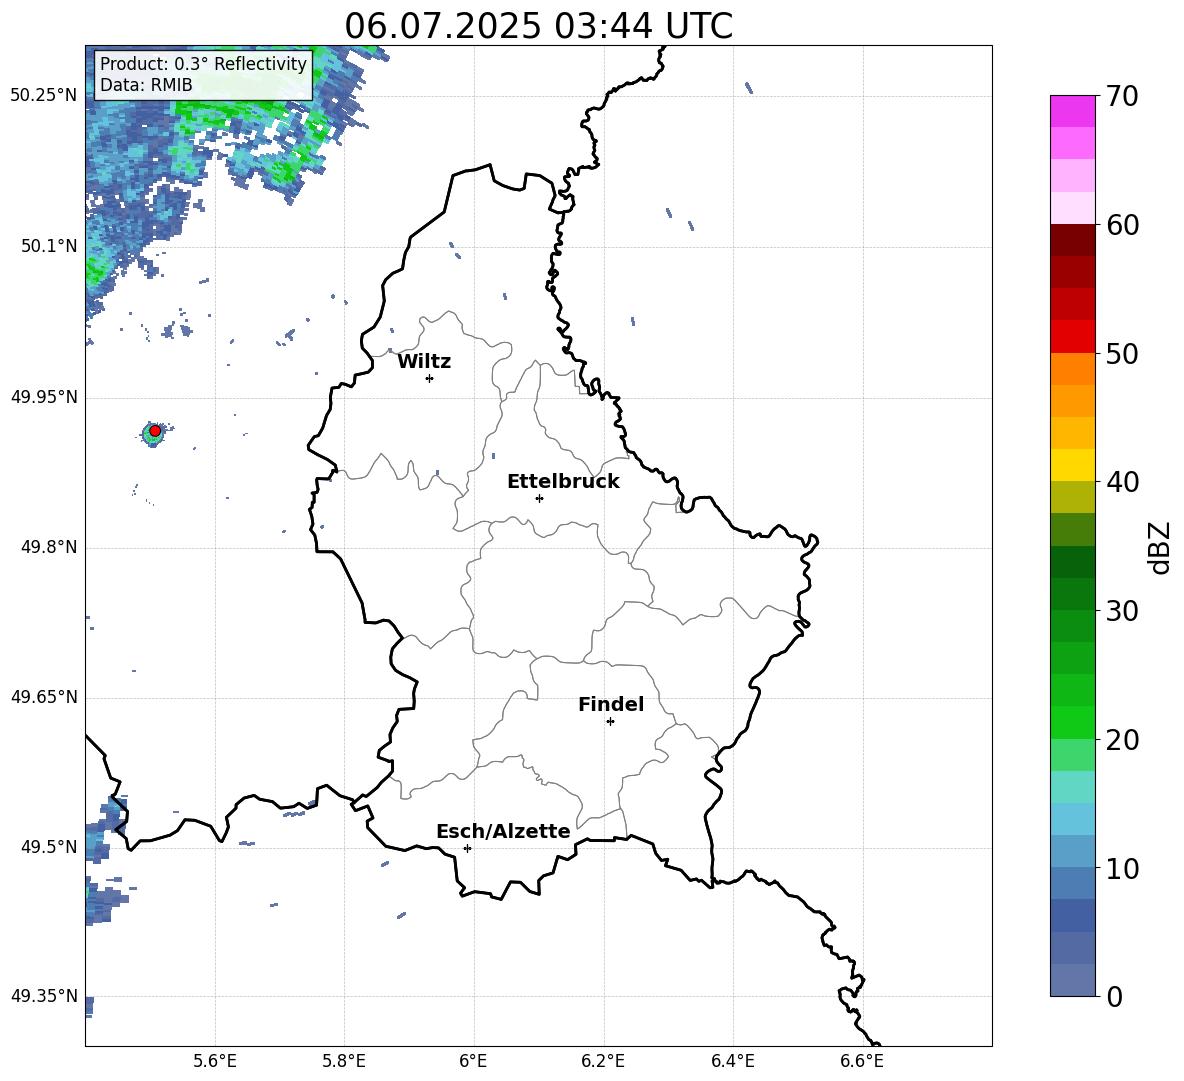Click the colorbar tick label 20
This screenshot has height=1081, width=1184.
1122,739
